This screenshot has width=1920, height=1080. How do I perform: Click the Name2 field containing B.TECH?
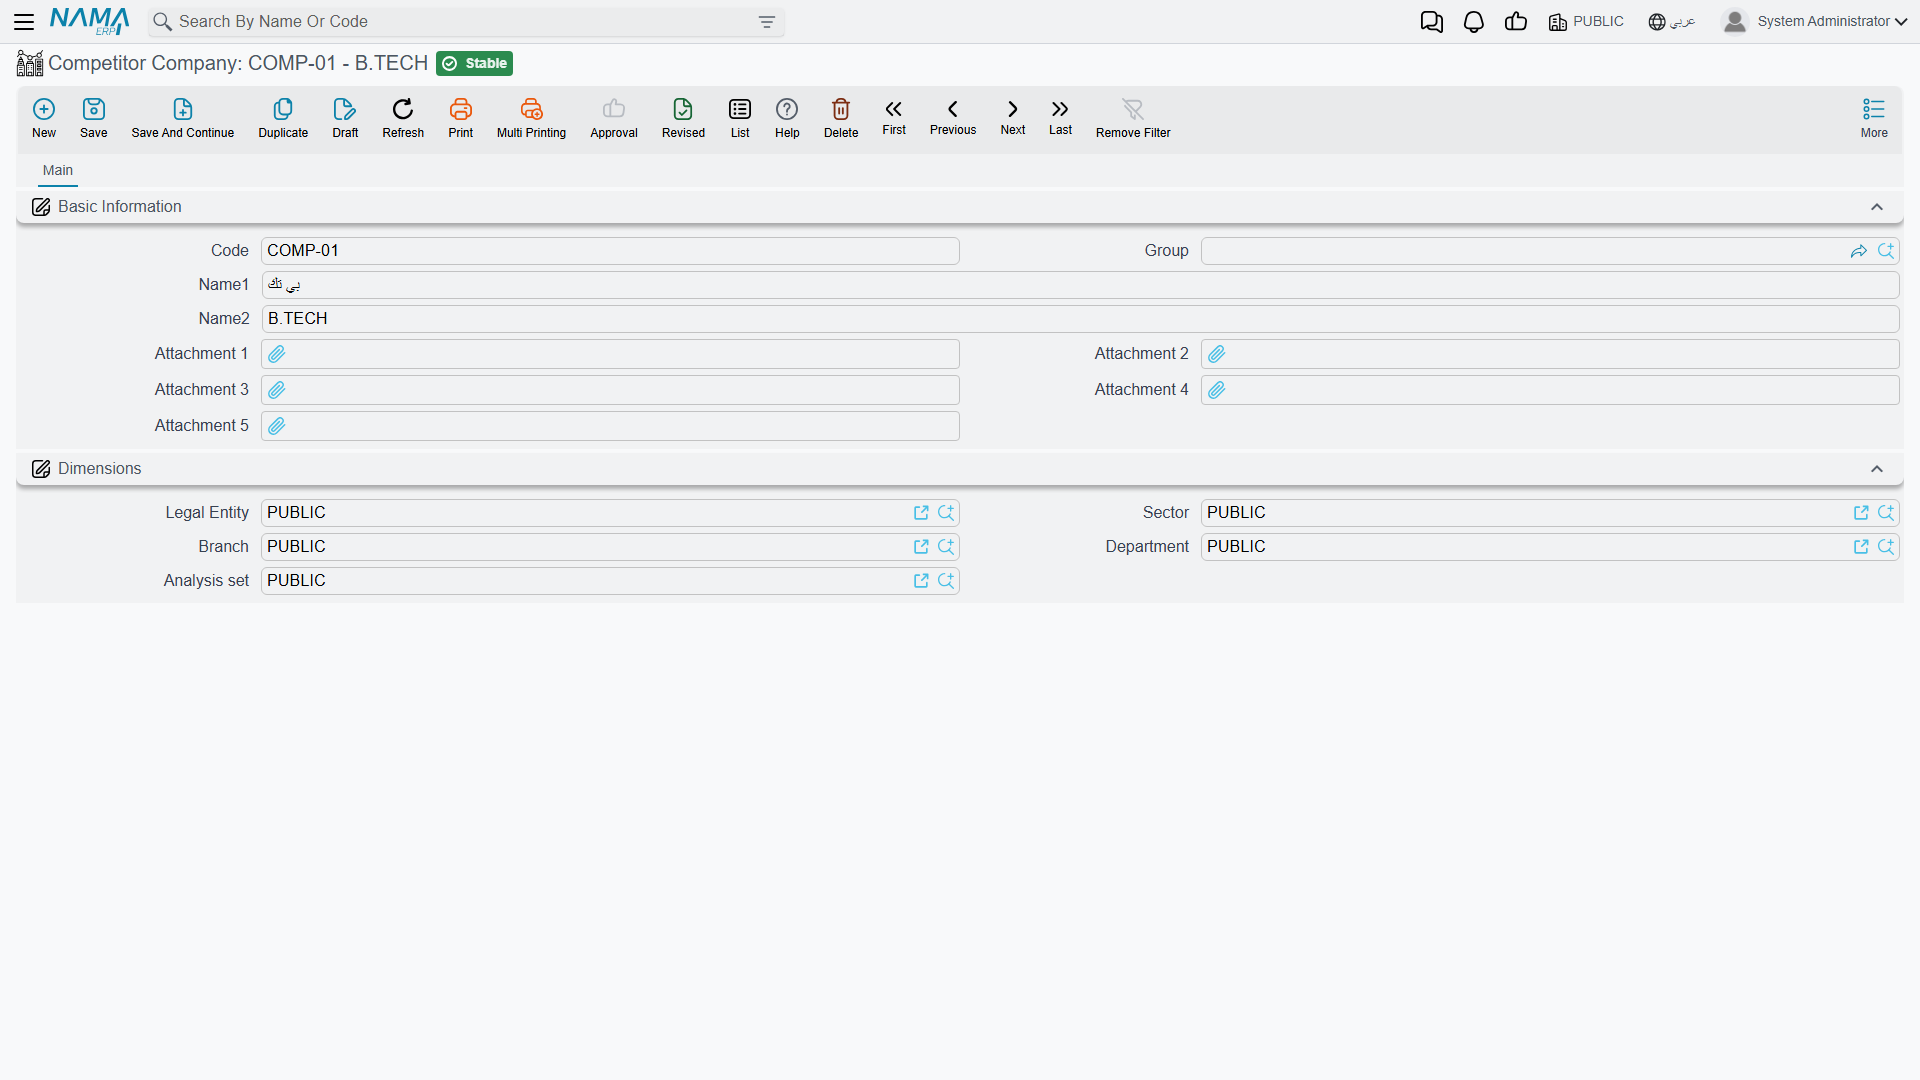point(1080,319)
